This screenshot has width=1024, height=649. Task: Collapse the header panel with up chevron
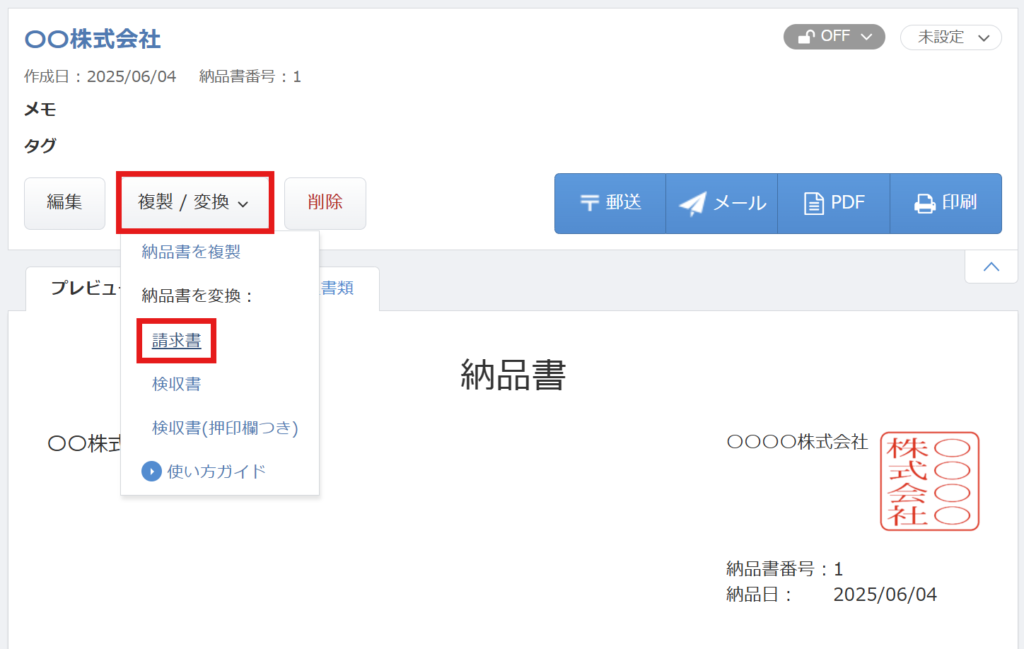pyautogui.click(x=991, y=266)
